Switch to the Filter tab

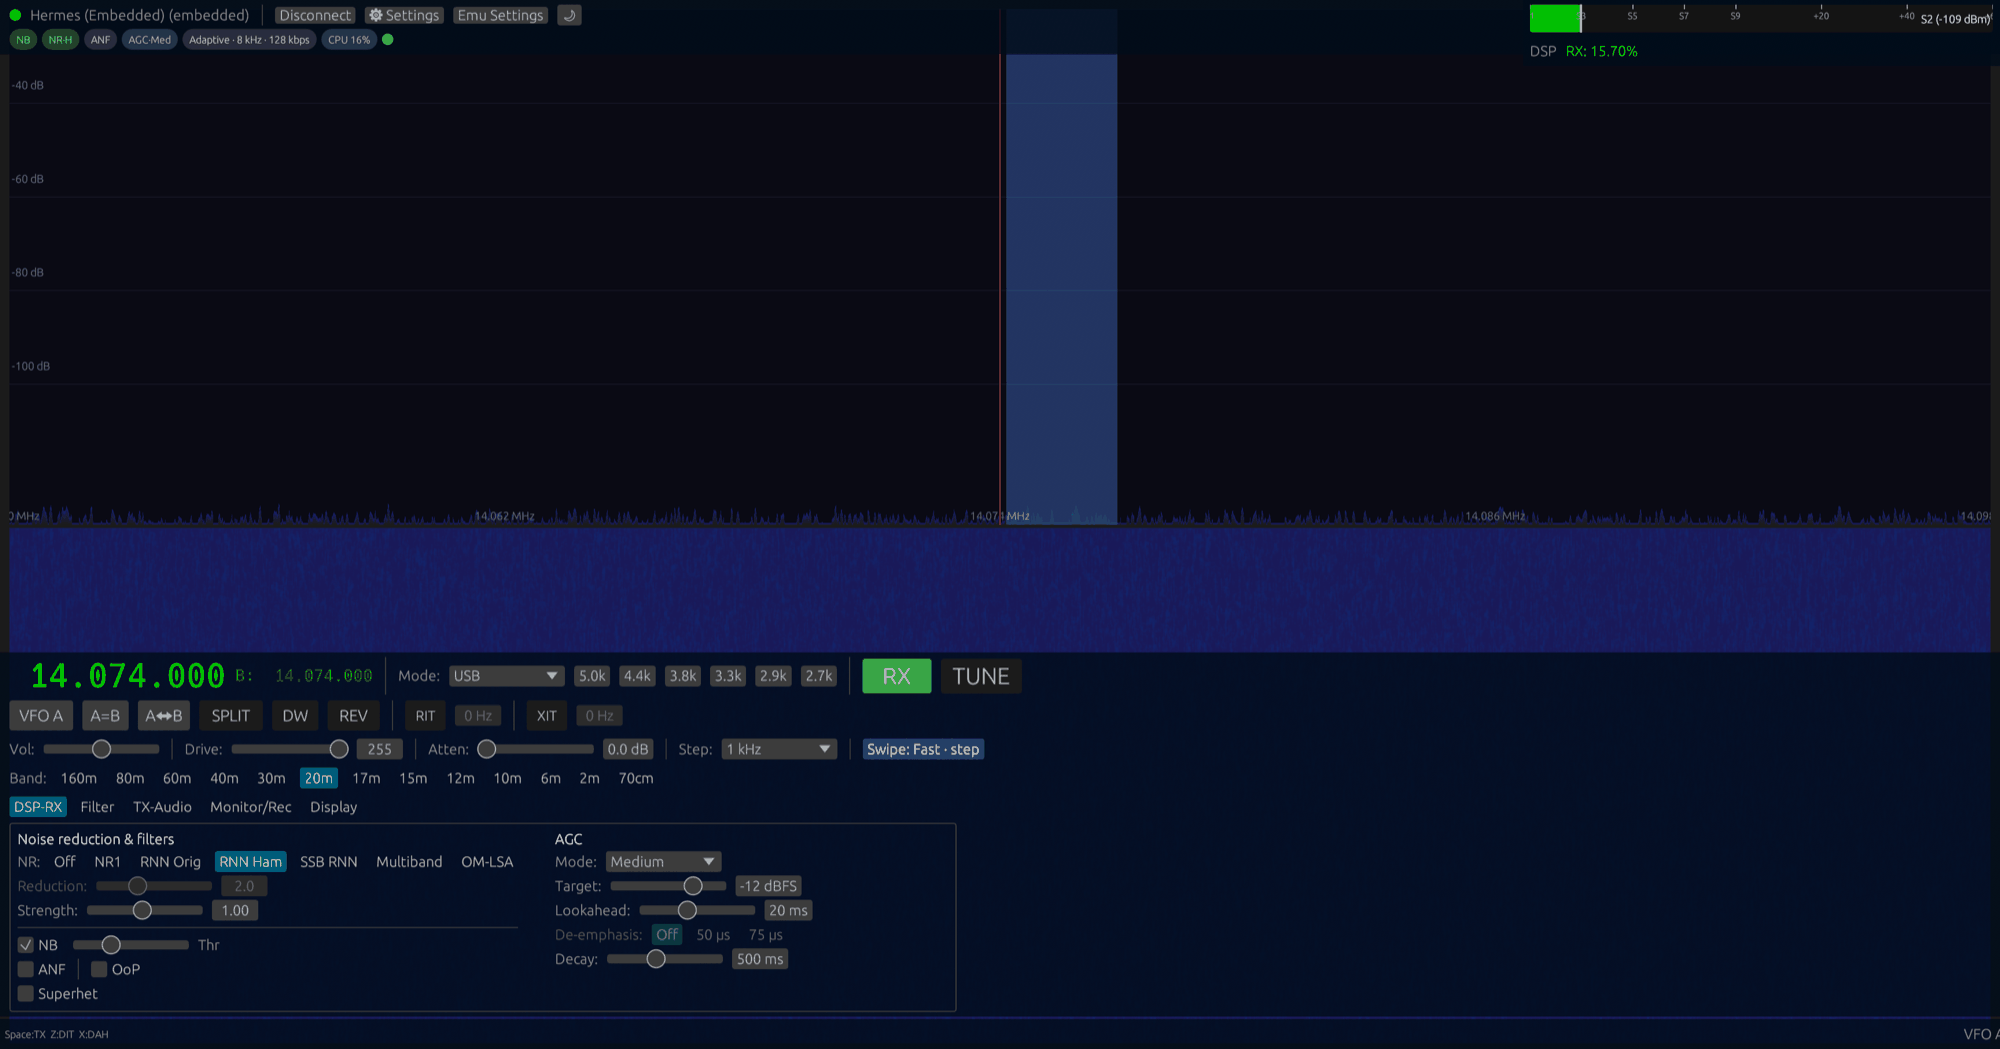[x=97, y=807]
